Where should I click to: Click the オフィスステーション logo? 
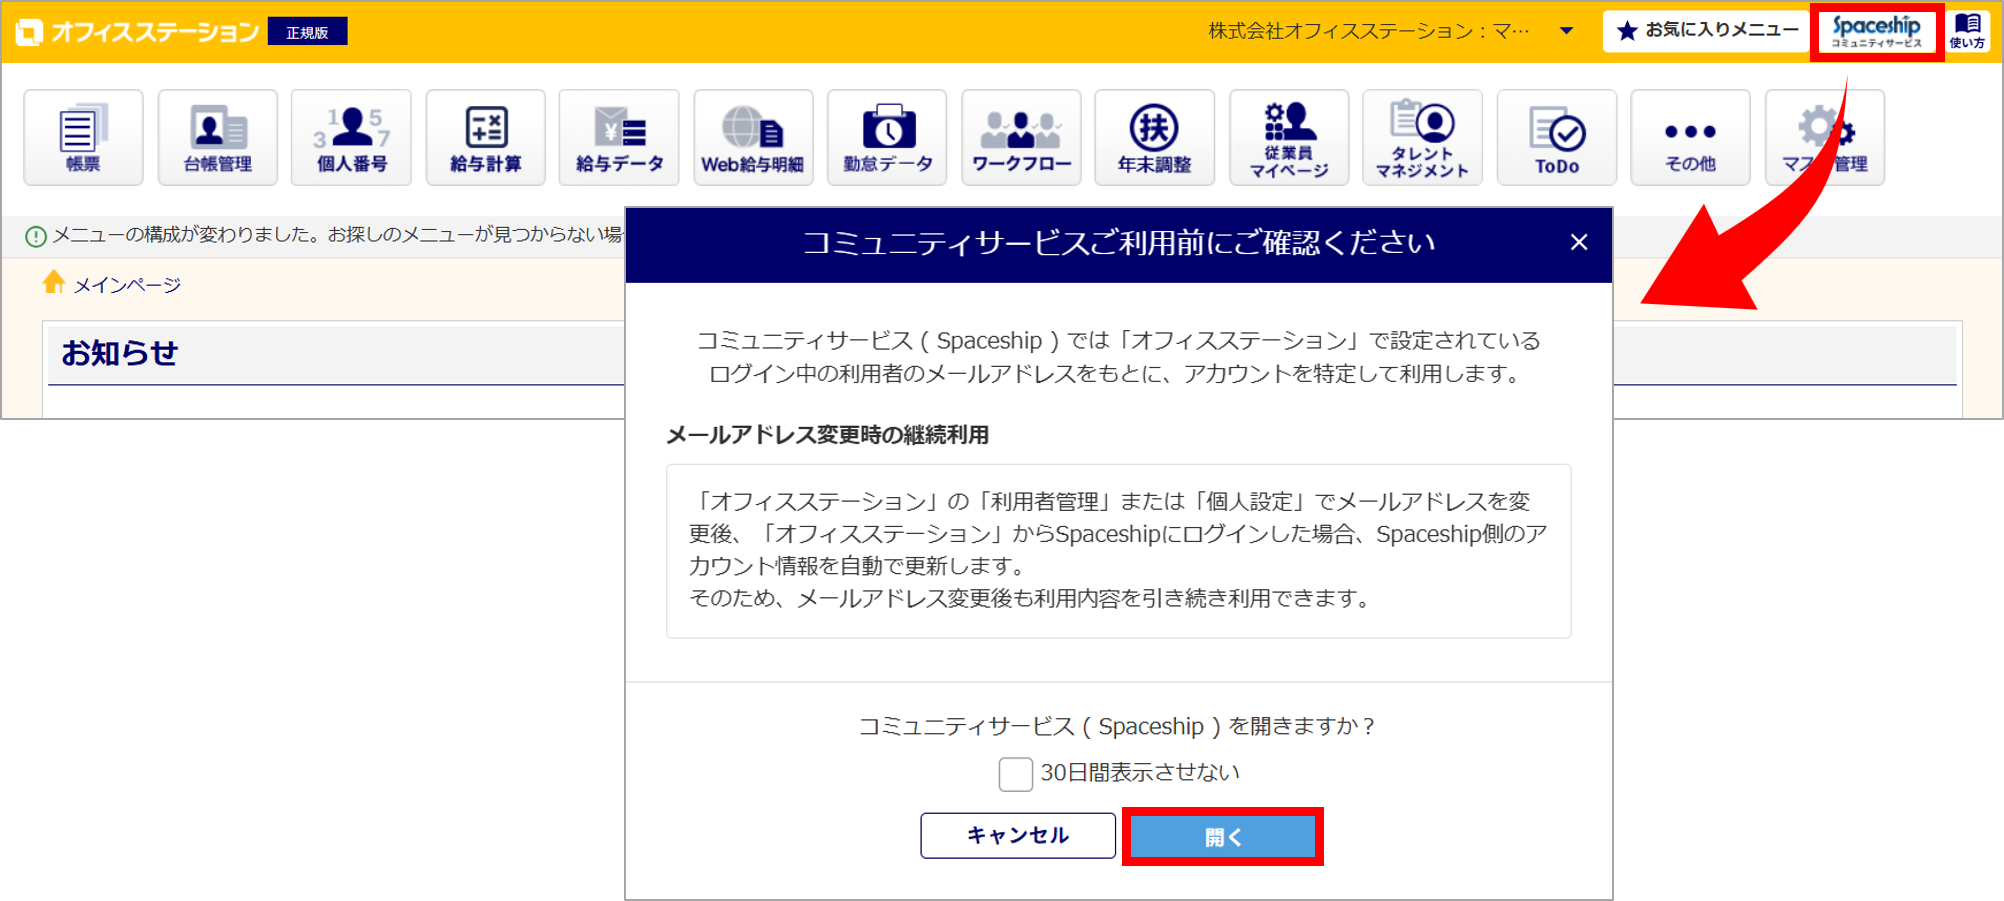[138, 32]
